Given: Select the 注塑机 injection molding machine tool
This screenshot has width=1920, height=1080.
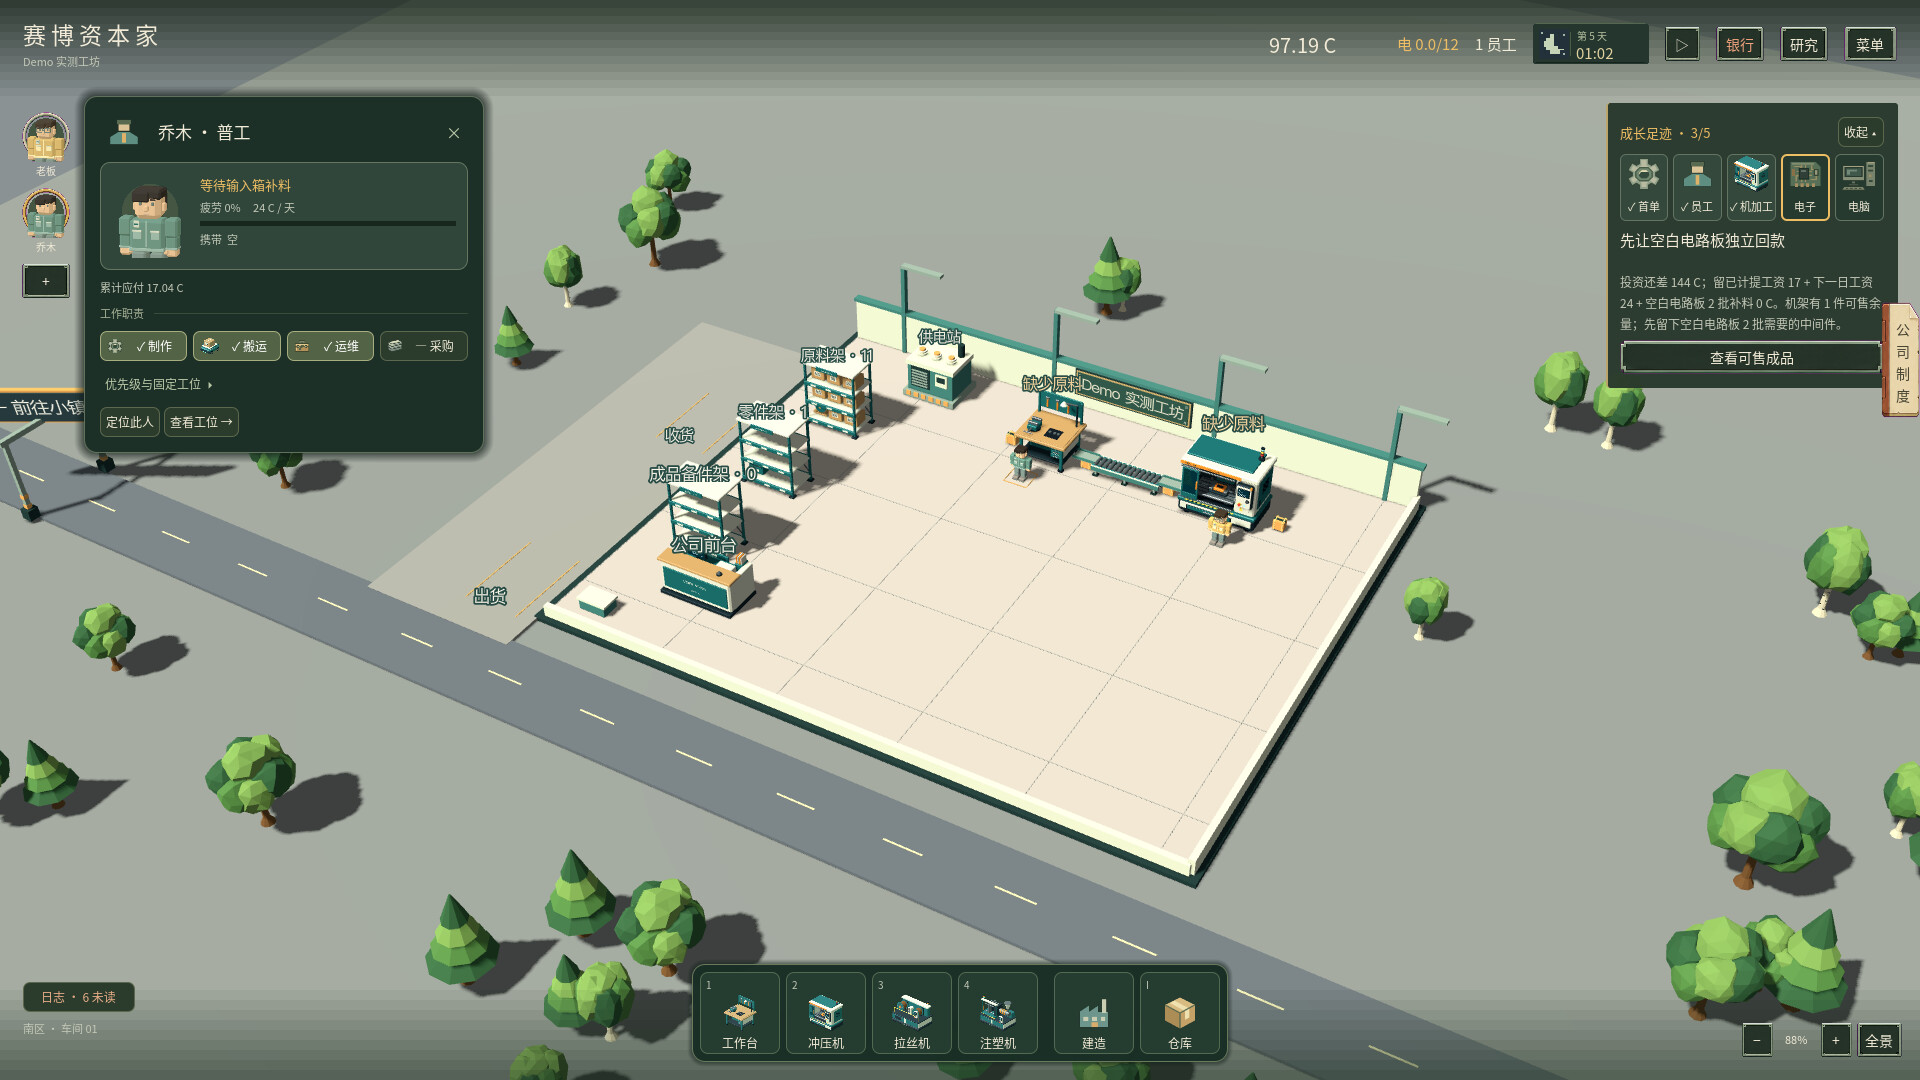Looking at the screenshot, I should 998,1013.
